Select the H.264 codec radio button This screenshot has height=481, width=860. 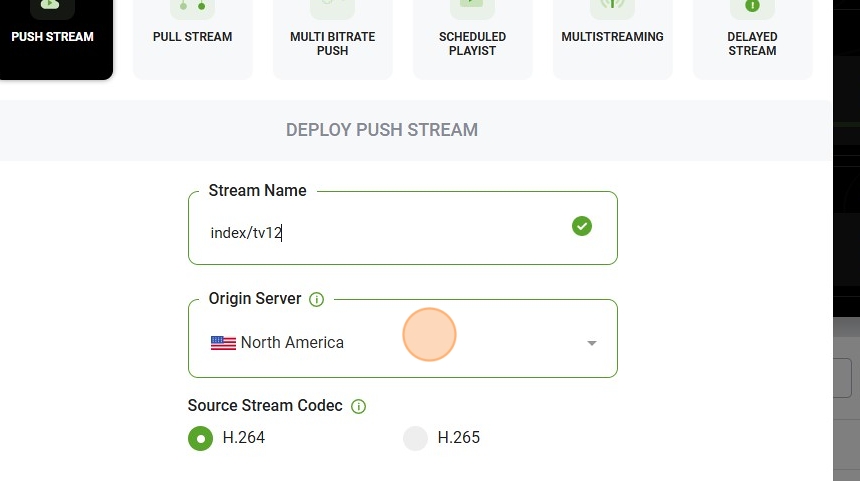(x=200, y=439)
